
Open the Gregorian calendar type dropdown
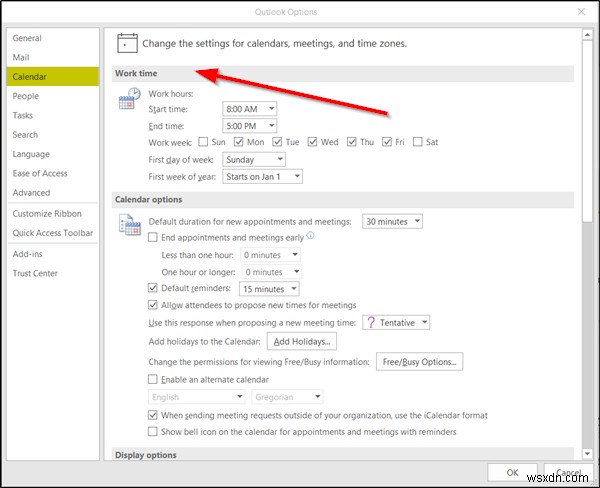(x=287, y=397)
